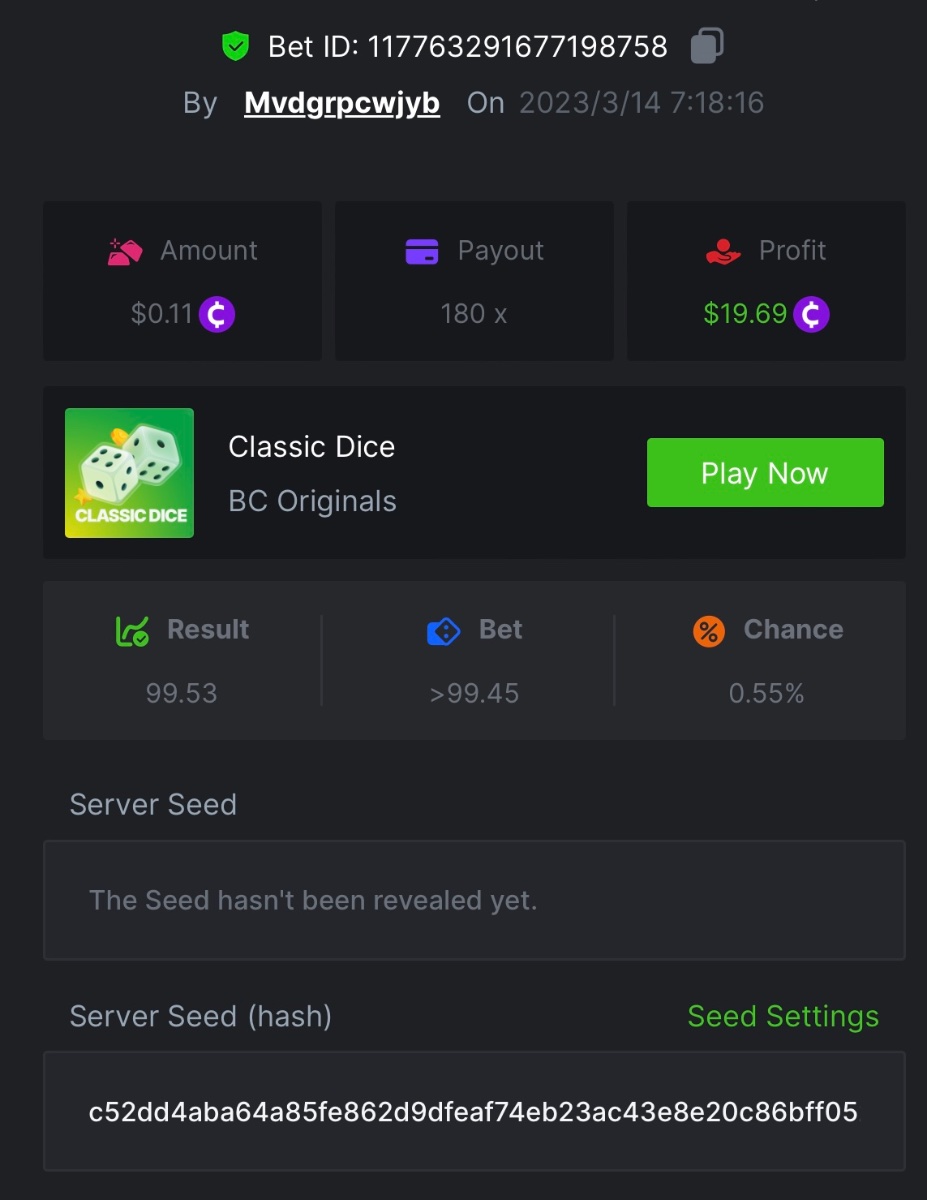
Task: Click the green Result chart icon
Action: point(132,630)
